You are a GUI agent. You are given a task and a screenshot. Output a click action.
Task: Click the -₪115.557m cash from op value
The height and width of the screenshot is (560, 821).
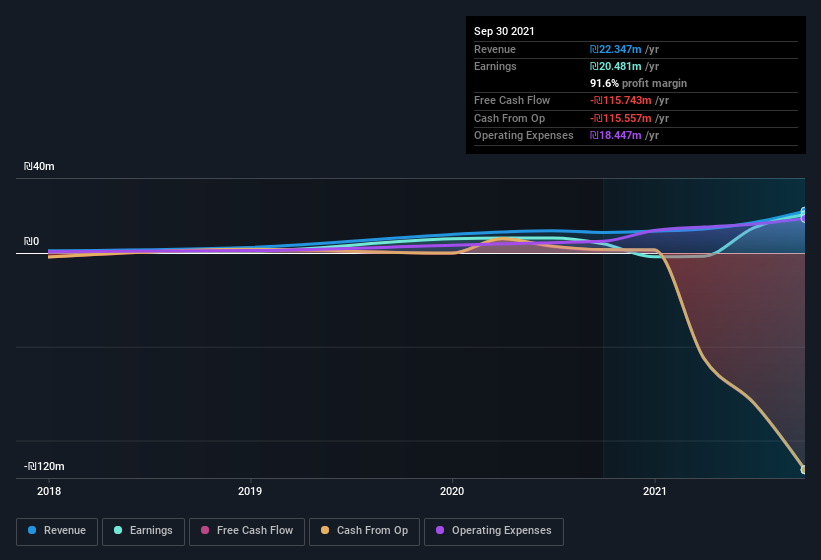tap(620, 118)
